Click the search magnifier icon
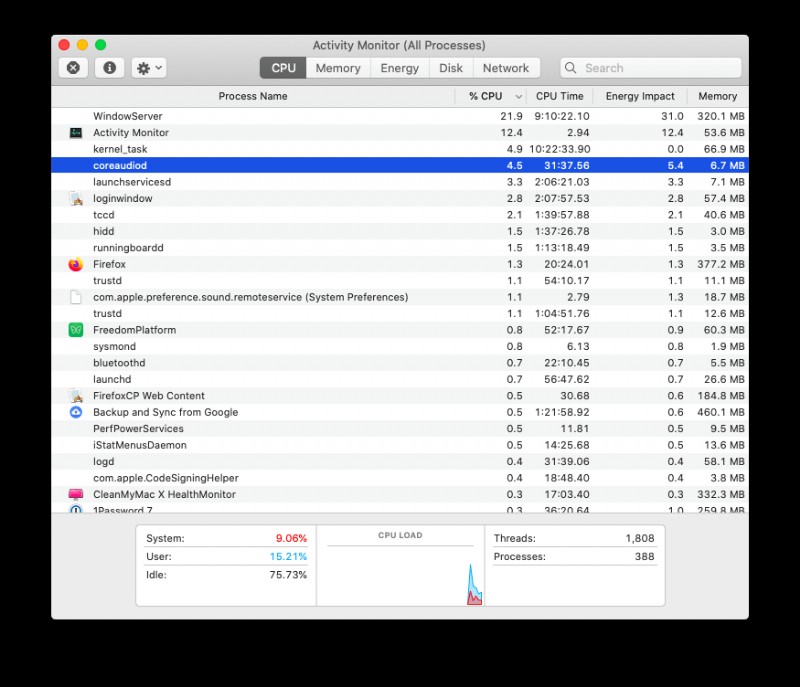The image size is (800, 687). point(570,68)
